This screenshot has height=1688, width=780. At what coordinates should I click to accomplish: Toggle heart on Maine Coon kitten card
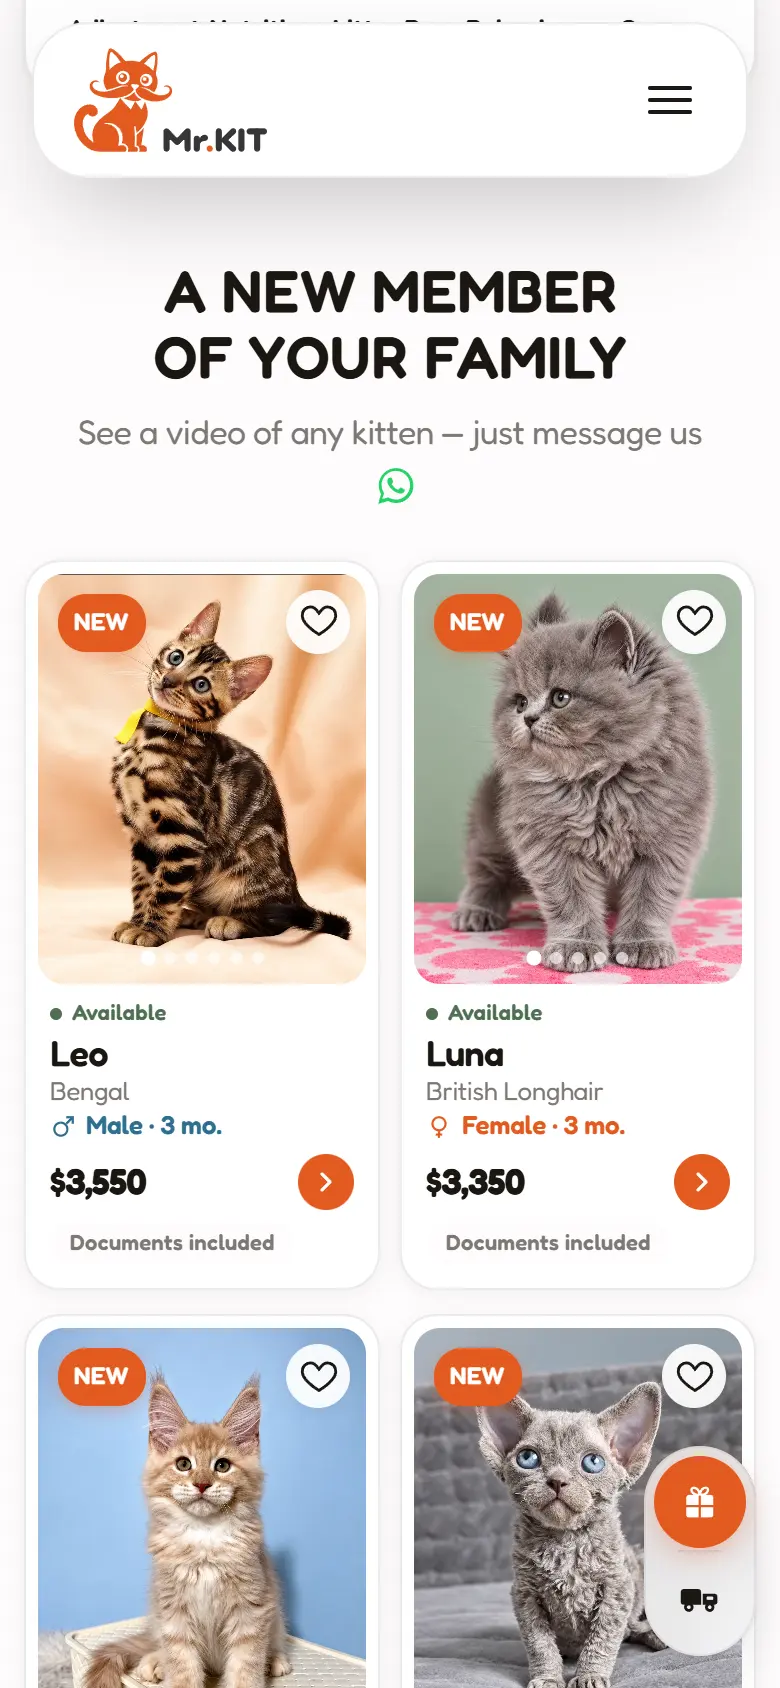click(x=319, y=1376)
